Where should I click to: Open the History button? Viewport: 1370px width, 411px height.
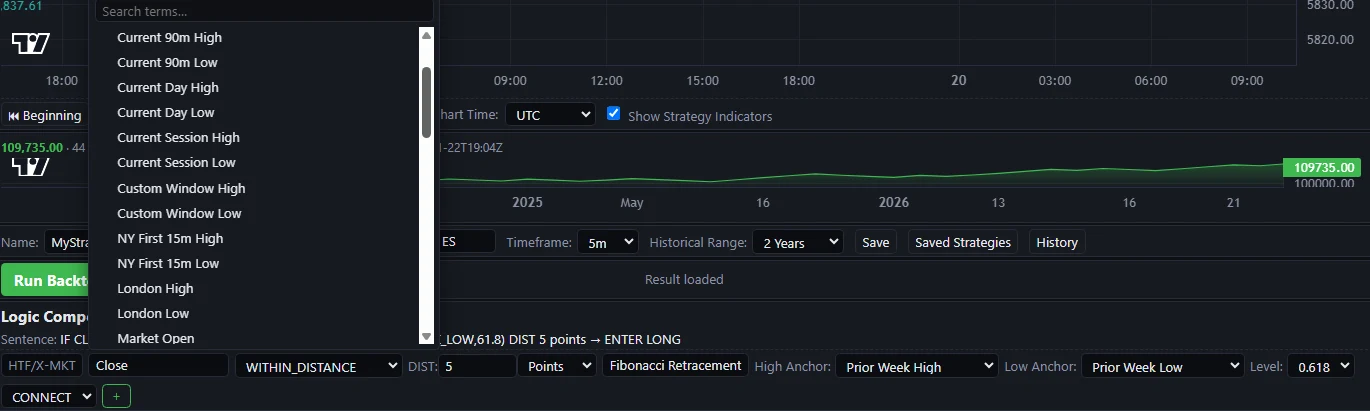click(x=1057, y=242)
